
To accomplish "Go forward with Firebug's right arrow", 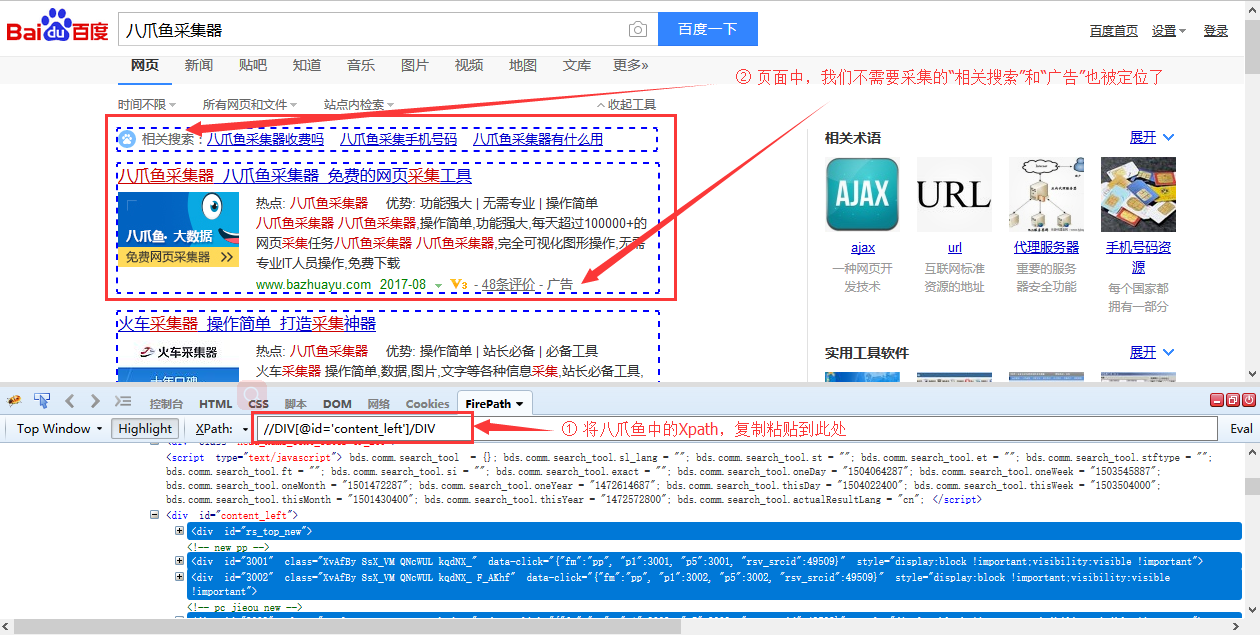I will pyautogui.click(x=95, y=401).
